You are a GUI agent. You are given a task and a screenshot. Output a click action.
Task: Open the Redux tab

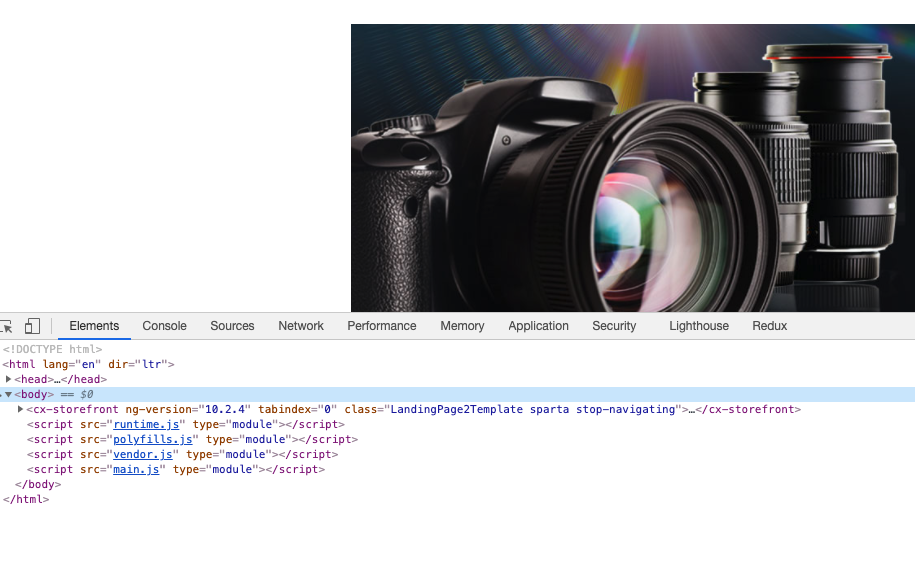(x=769, y=326)
